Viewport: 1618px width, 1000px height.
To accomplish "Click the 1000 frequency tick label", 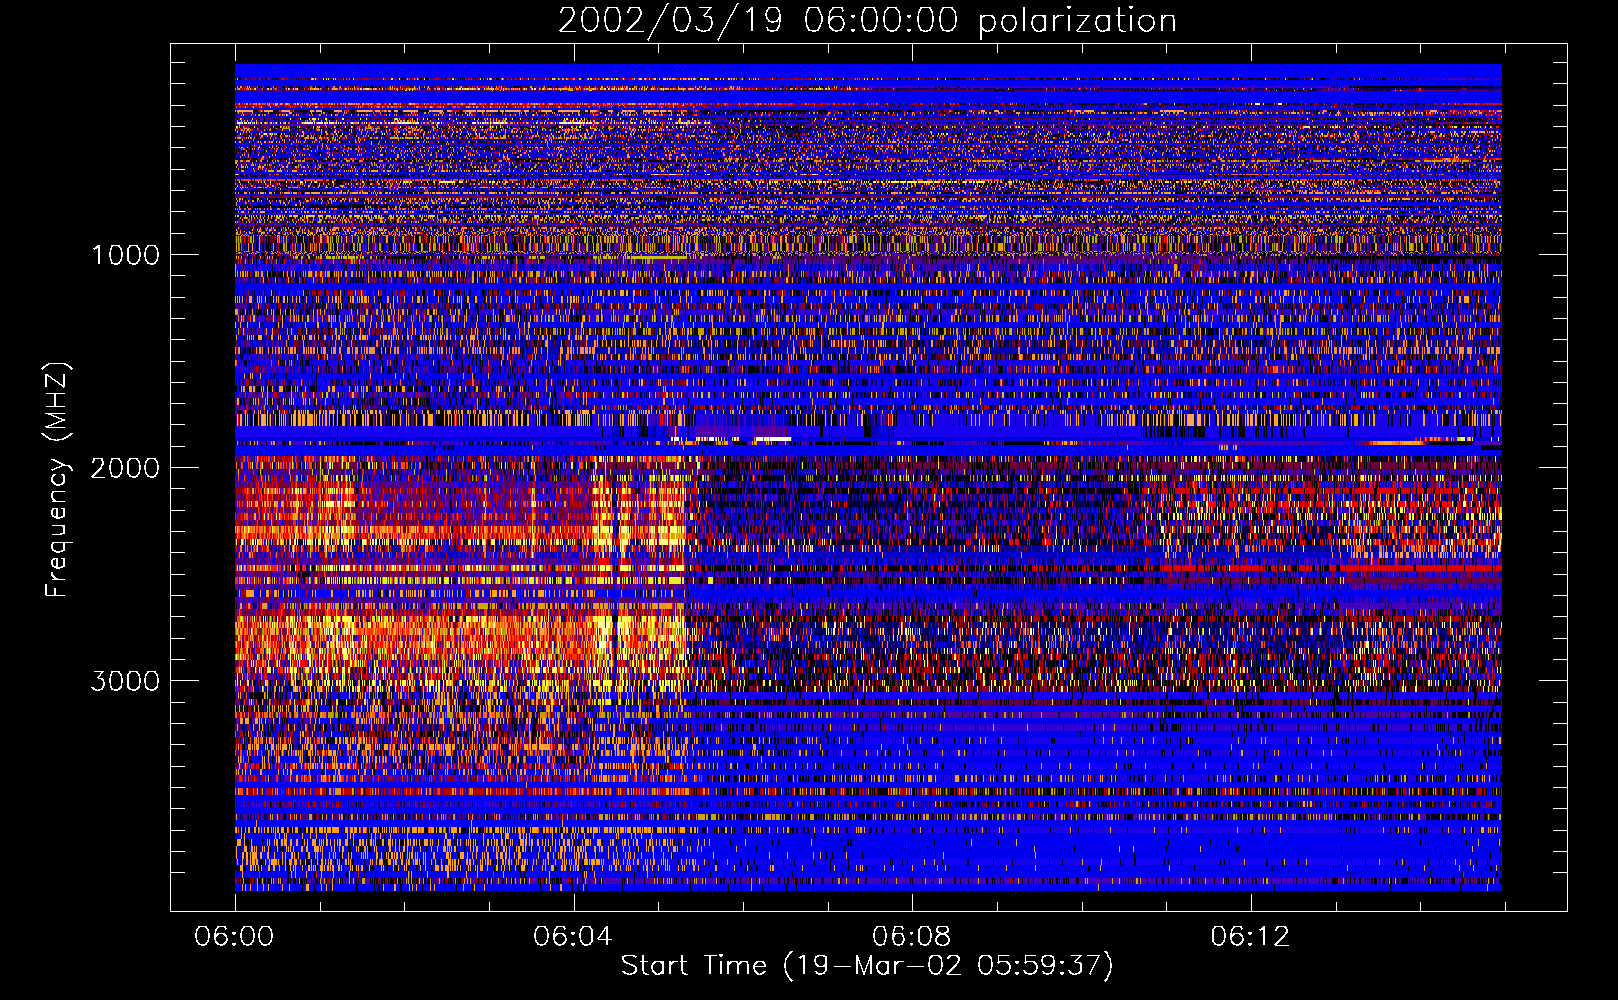I will pos(125,255).
